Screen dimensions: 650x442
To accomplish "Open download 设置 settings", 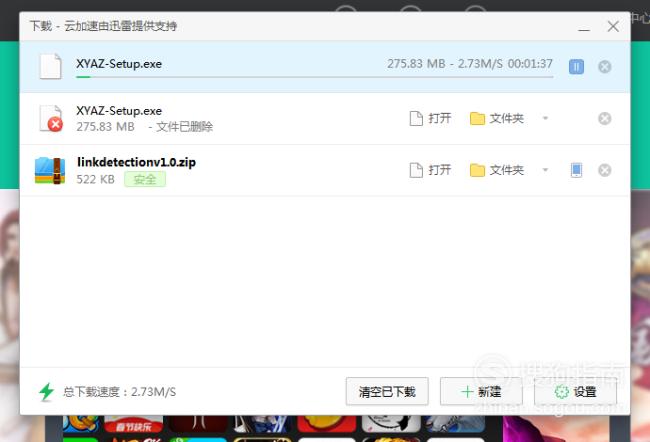I will pyautogui.click(x=575, y=391).
